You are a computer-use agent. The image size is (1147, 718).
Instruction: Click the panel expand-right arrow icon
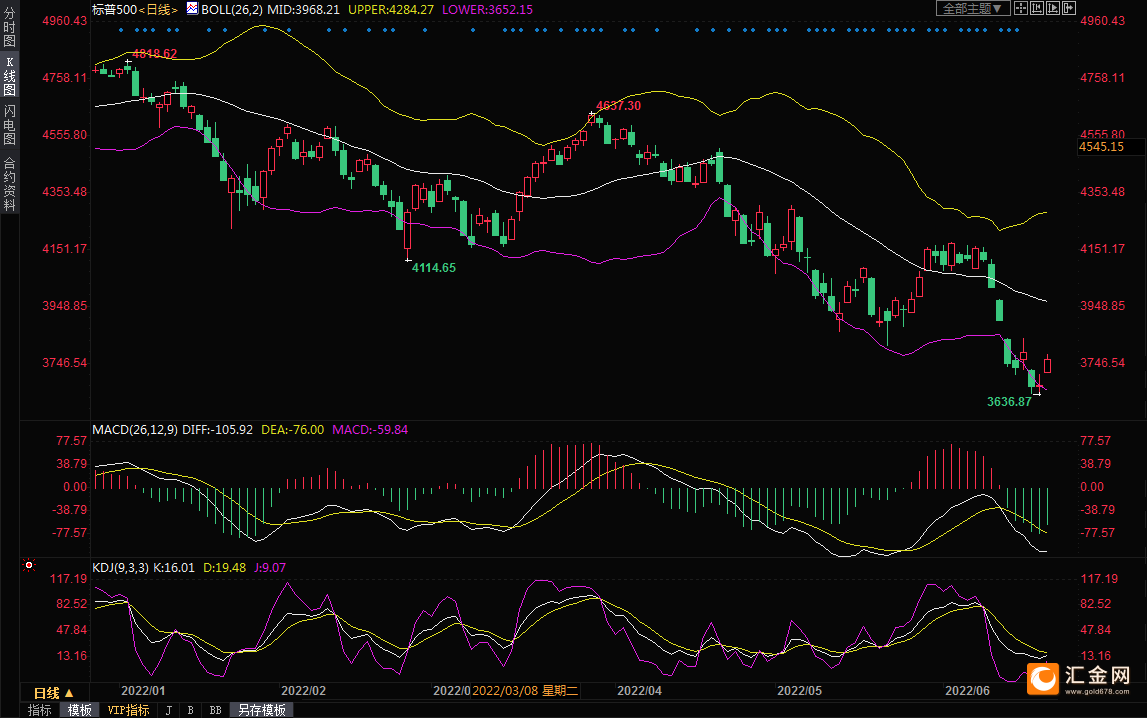(1069, 8)
